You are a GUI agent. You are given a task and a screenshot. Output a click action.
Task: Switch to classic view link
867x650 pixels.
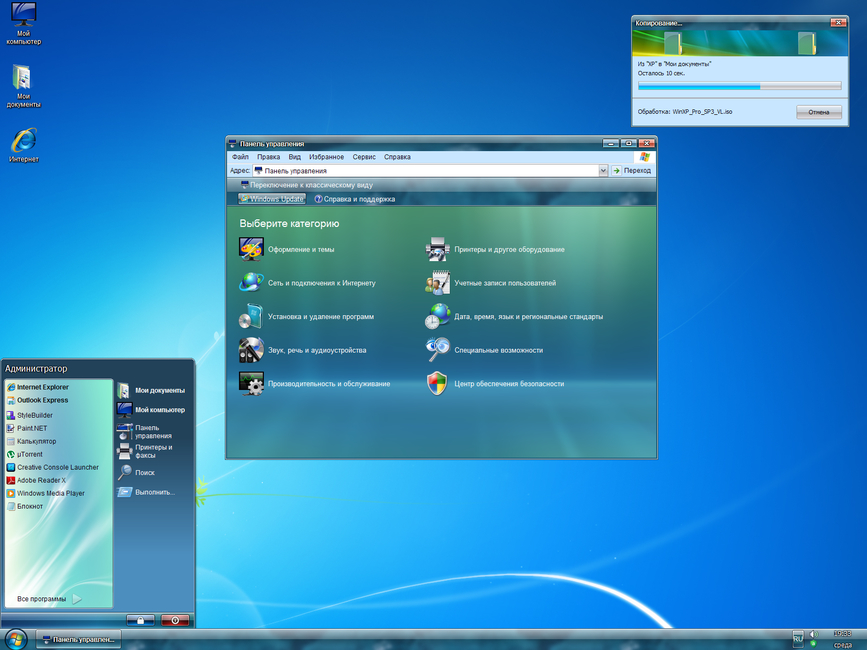(307, 185)
